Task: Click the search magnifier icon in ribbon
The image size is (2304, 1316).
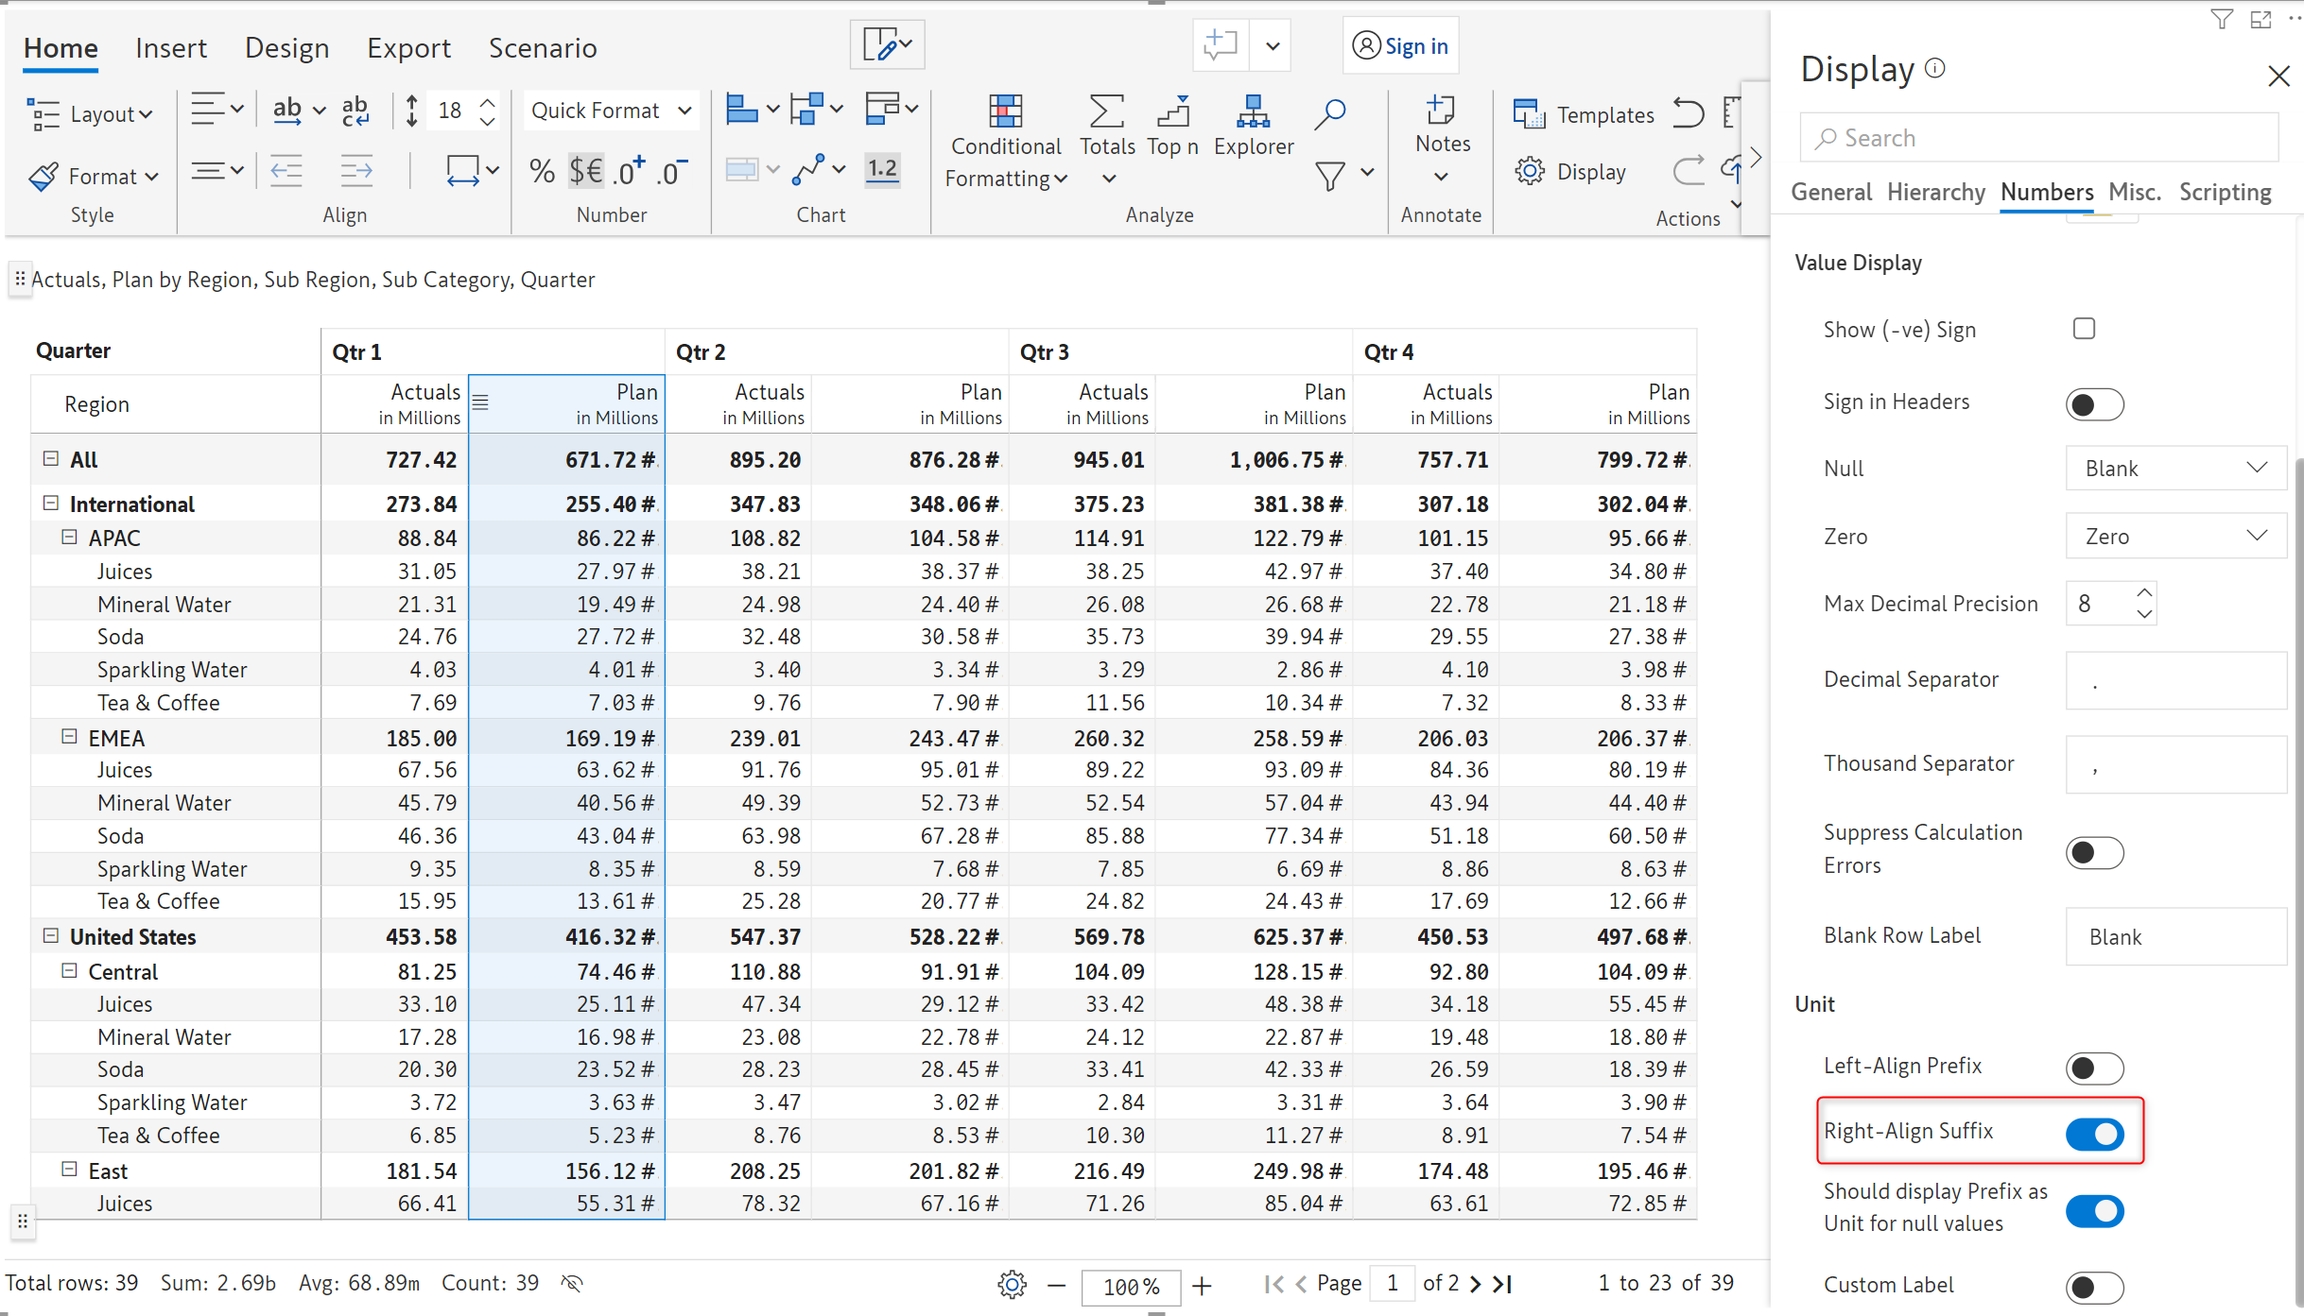Action: [1329, 114]
